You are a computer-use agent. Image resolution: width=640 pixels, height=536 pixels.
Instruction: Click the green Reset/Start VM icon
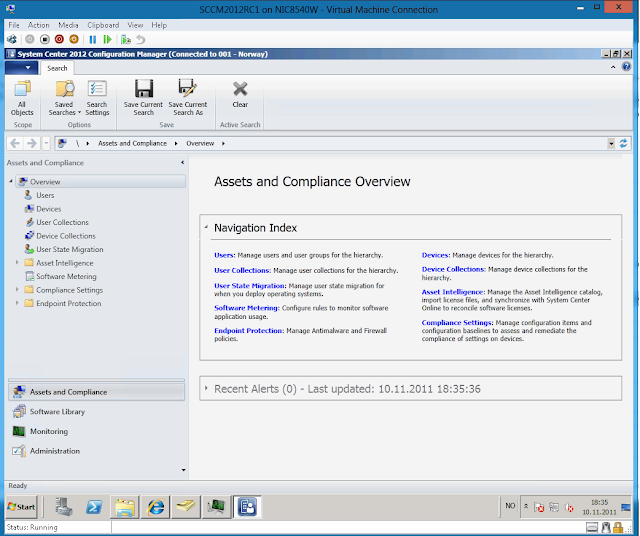tap(107, 39)
